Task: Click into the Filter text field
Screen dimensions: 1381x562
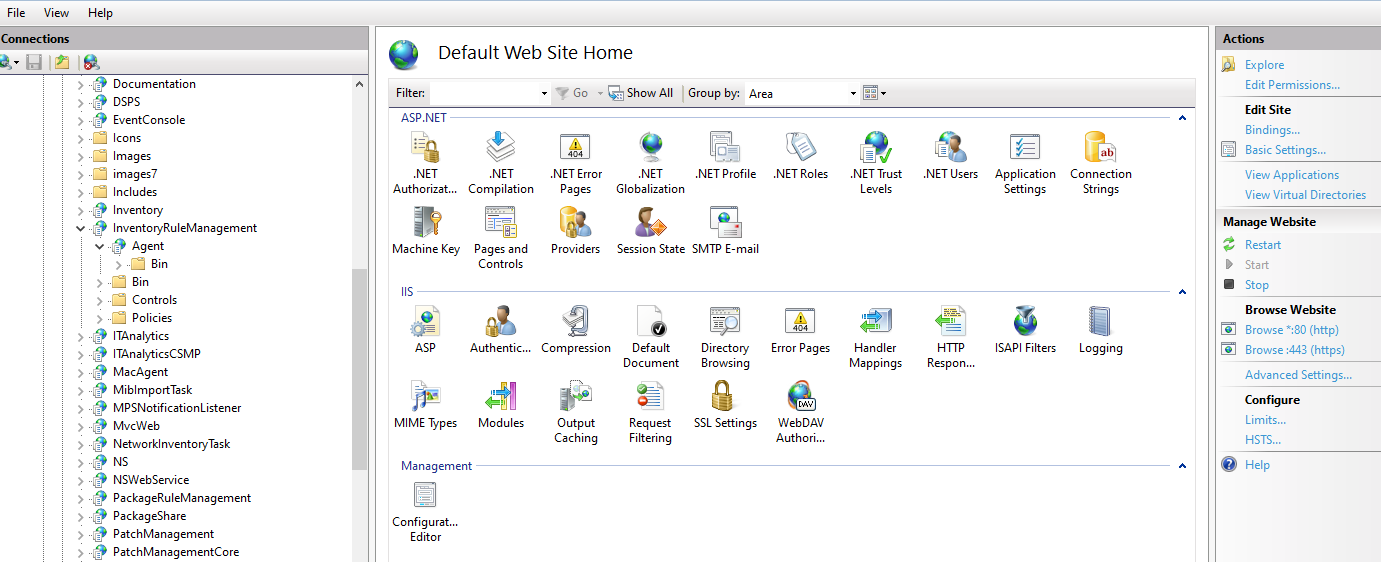Action: 484,93
